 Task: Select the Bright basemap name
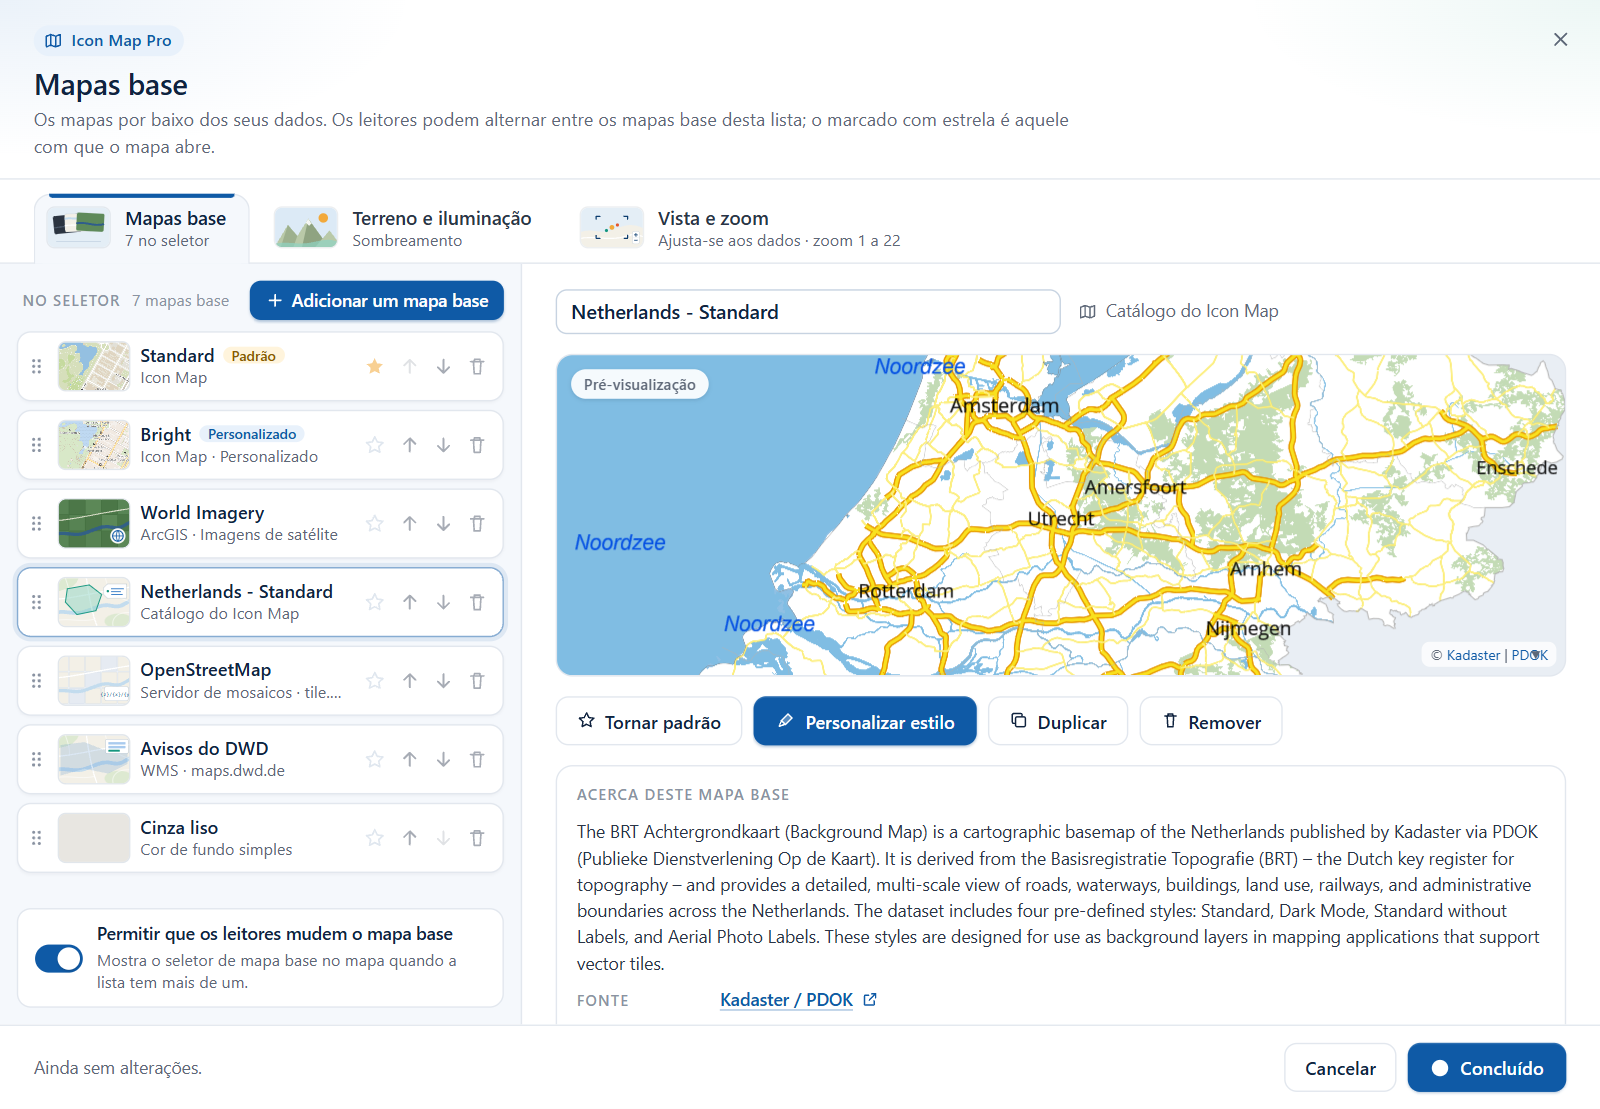pyautogui.click(x=166, y=435)
